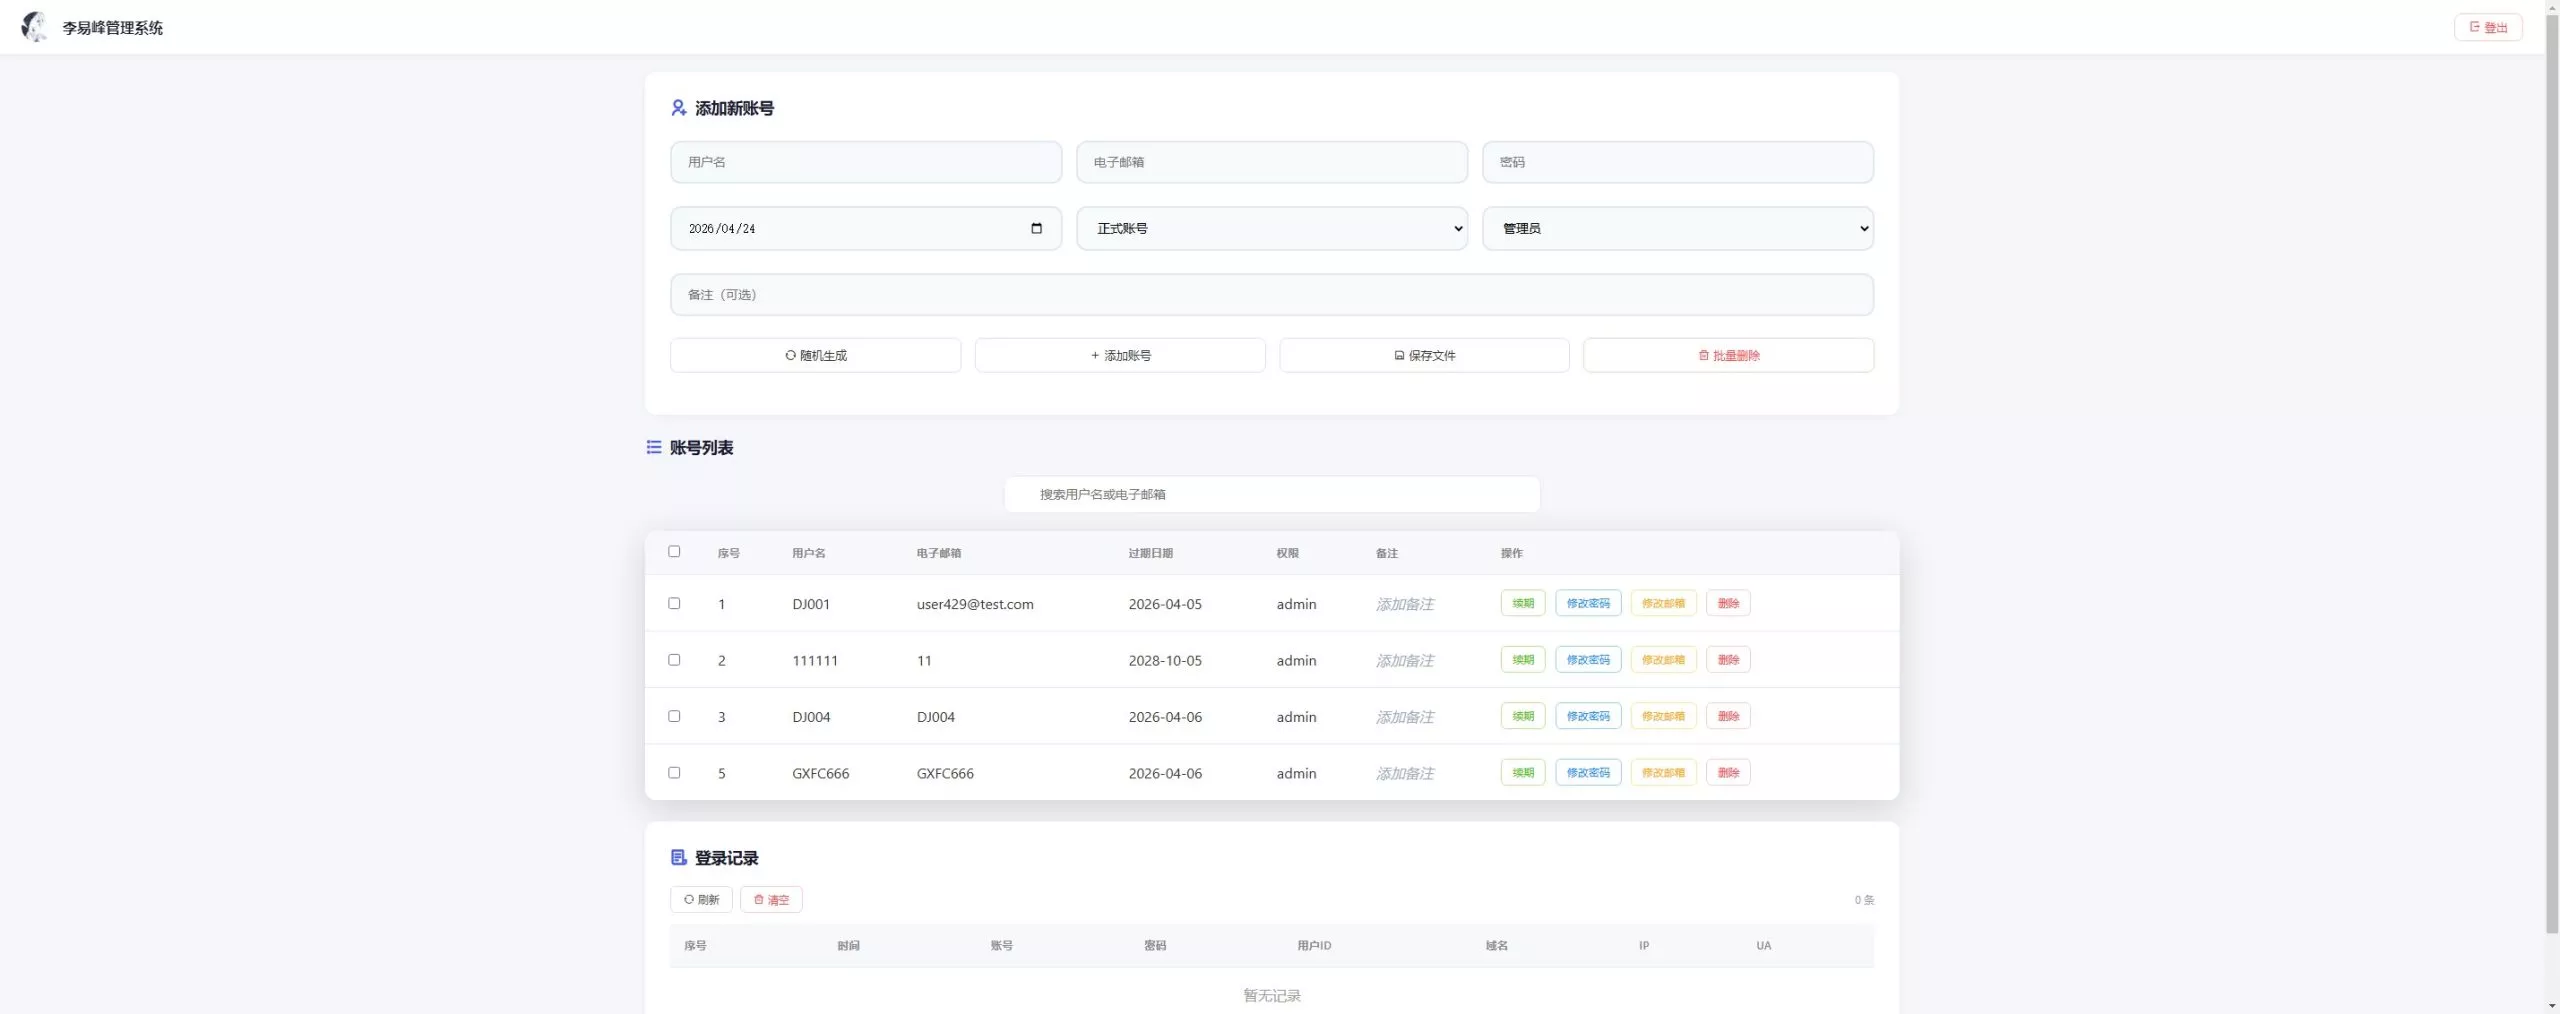Open the 正式账号 account type dropdown
2560x1014 pixels.
[x=1271, y=228]
